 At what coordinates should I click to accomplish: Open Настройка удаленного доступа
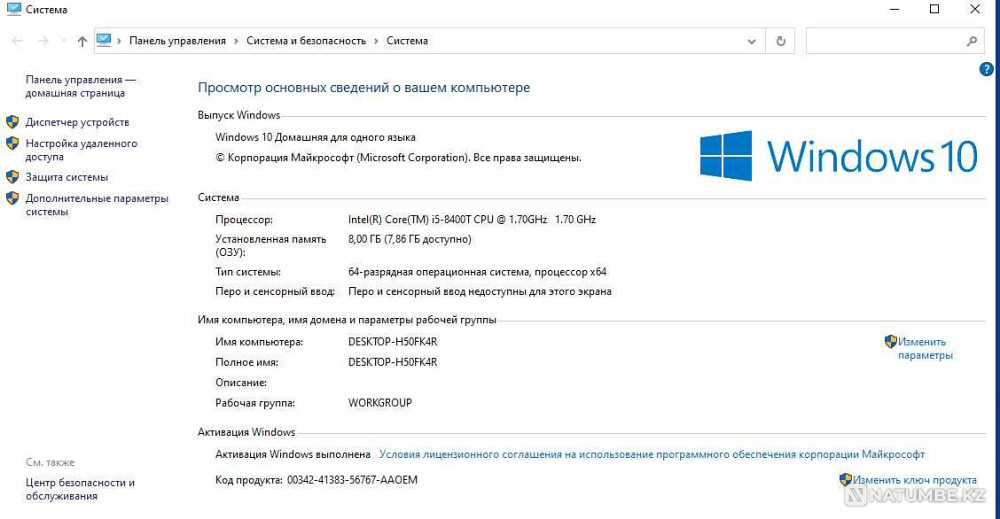81,150
